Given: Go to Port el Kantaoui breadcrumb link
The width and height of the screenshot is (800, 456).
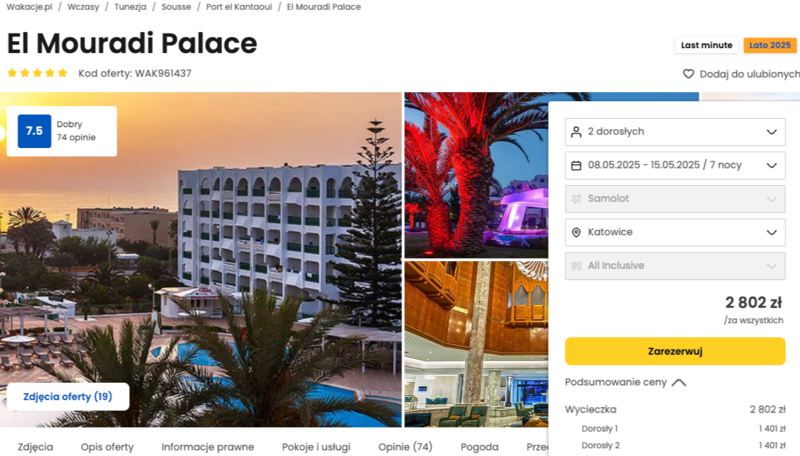Looking at the screenshot, I should pyautogui.click(x=239, y=7).
